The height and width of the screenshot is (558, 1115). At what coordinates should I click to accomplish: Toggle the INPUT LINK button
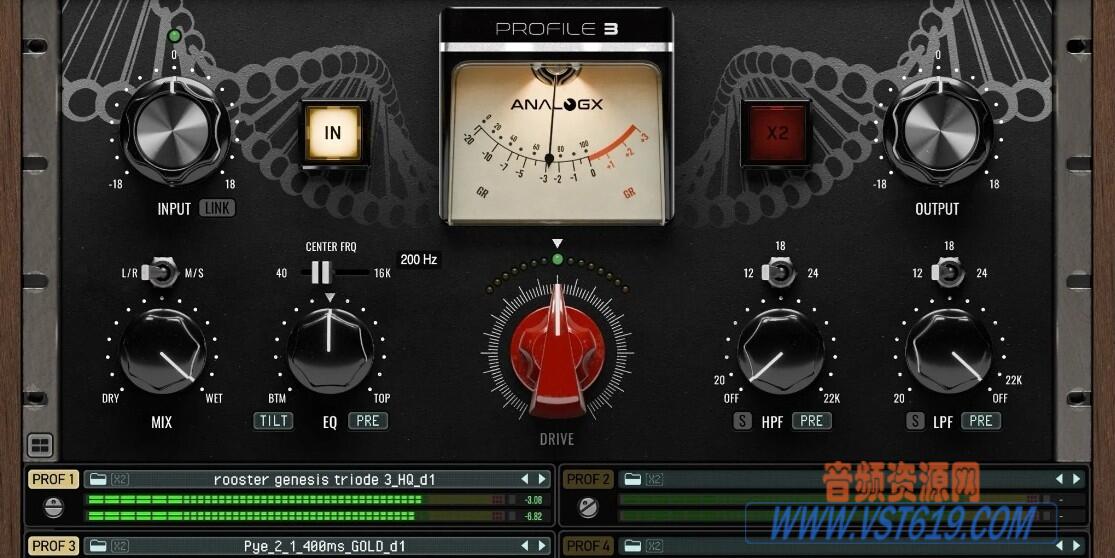(x=217, y=208)
